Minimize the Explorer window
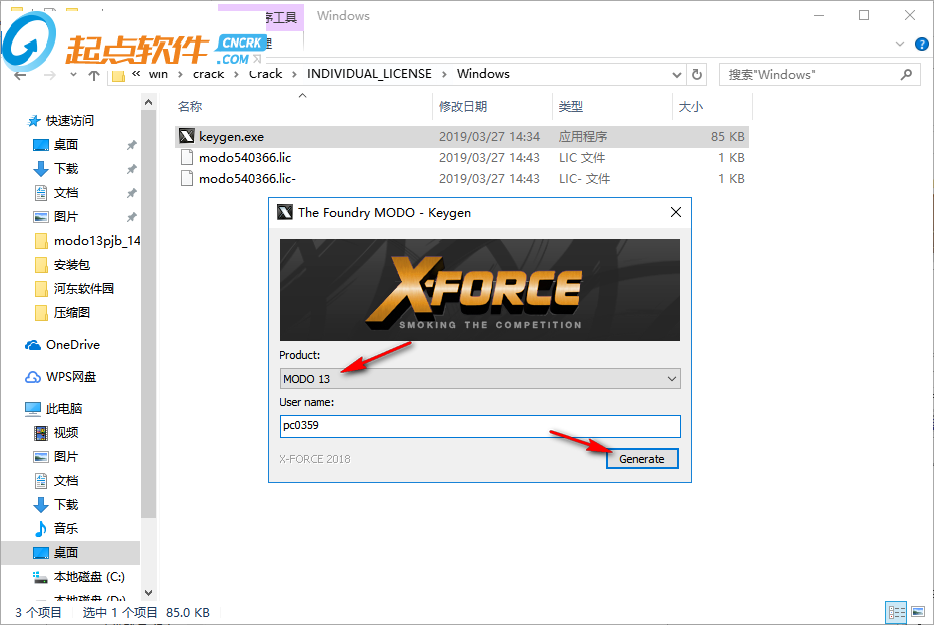This screenshot has height=625, width=934. (819, 15)
